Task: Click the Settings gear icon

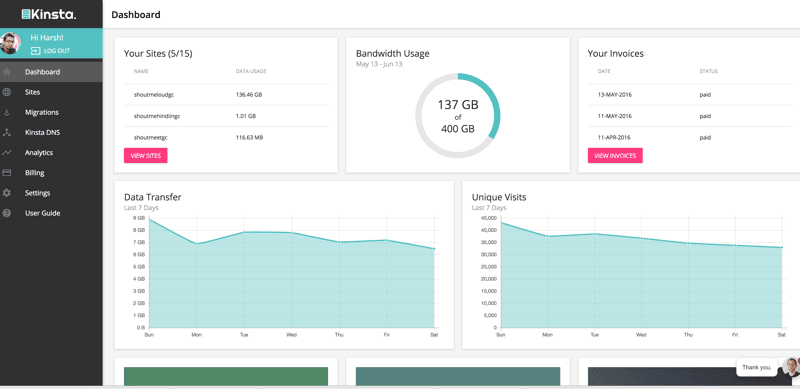Action: pos(7,193)
